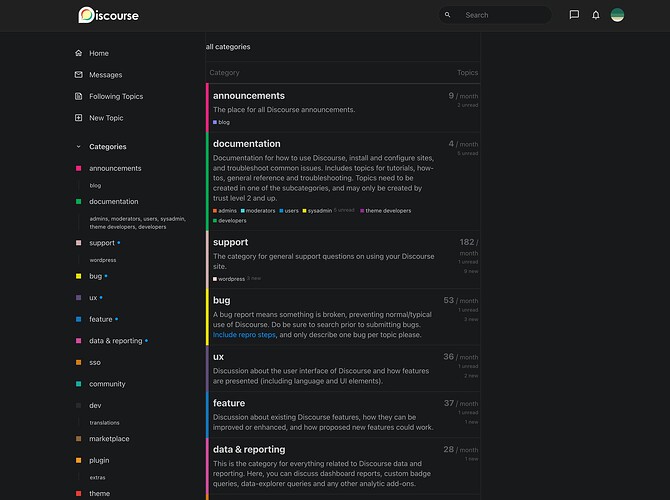Viewport: 670px width, 500px height.
Task: Click the all categories breadcrumb
Action: (x=228, y=47)
